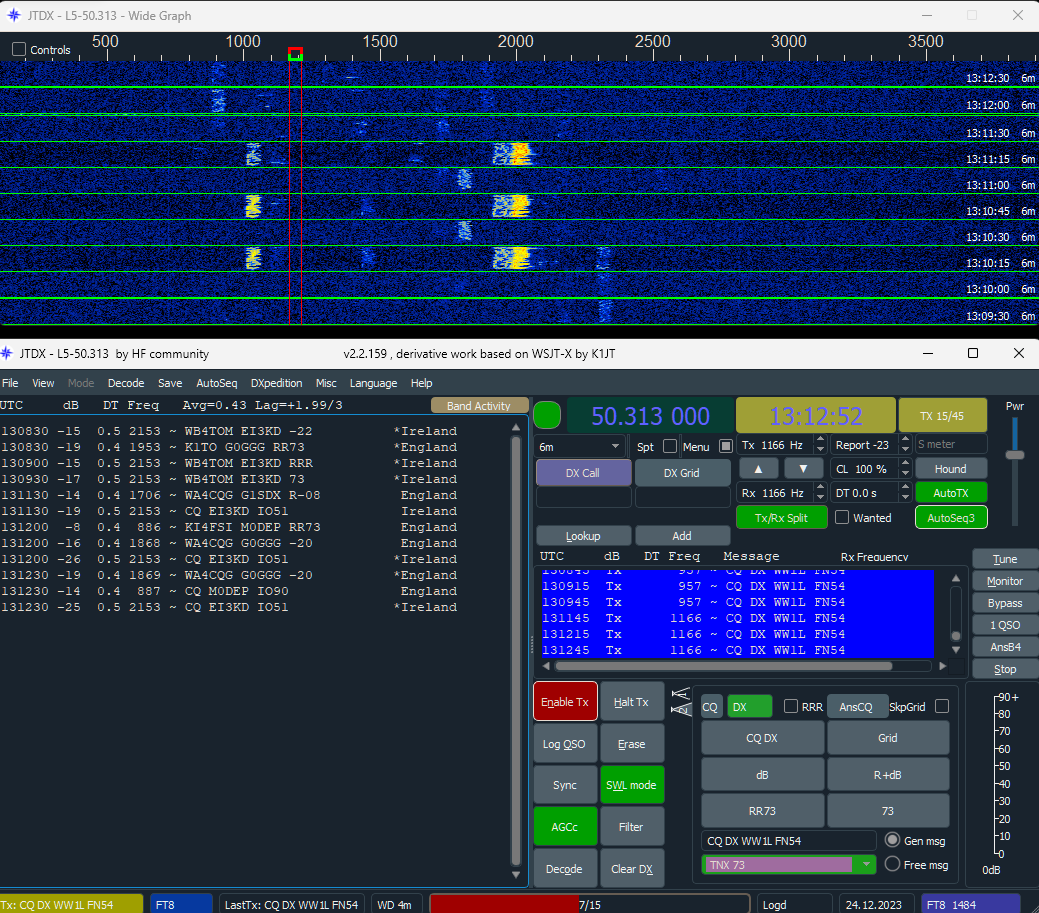Screen dimensions: 1039x913
Task: Click the Tx/Rx Split button
Action: (781, 517)
